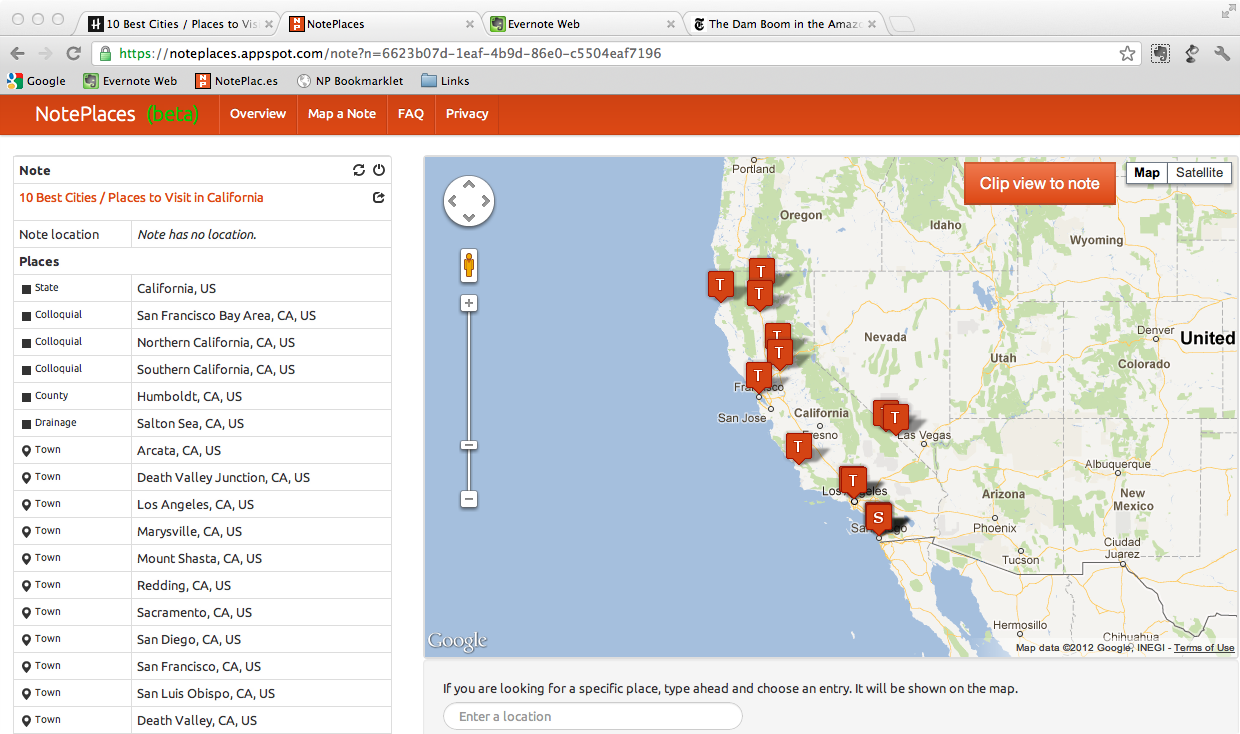Switch map to Map view

tap(1147, 172)
